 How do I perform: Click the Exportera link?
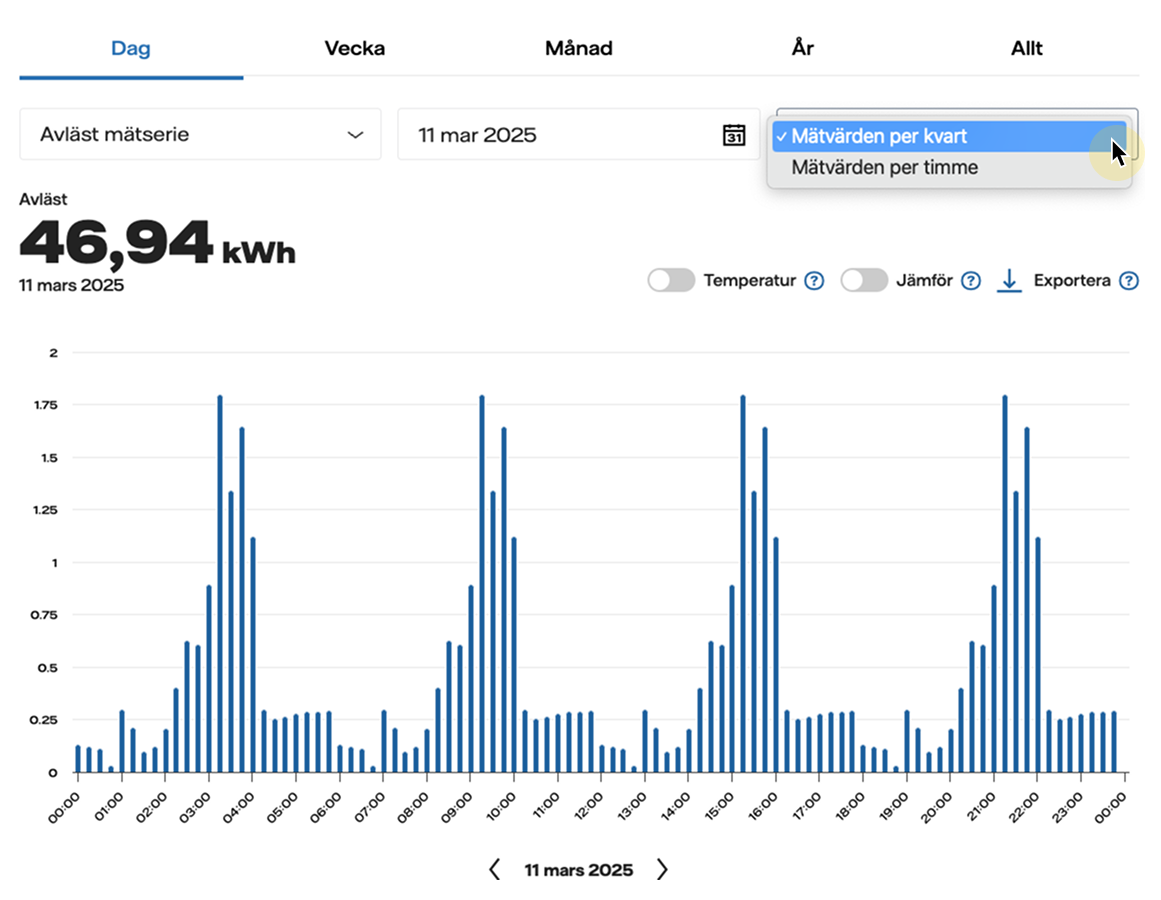[1072, 281]
